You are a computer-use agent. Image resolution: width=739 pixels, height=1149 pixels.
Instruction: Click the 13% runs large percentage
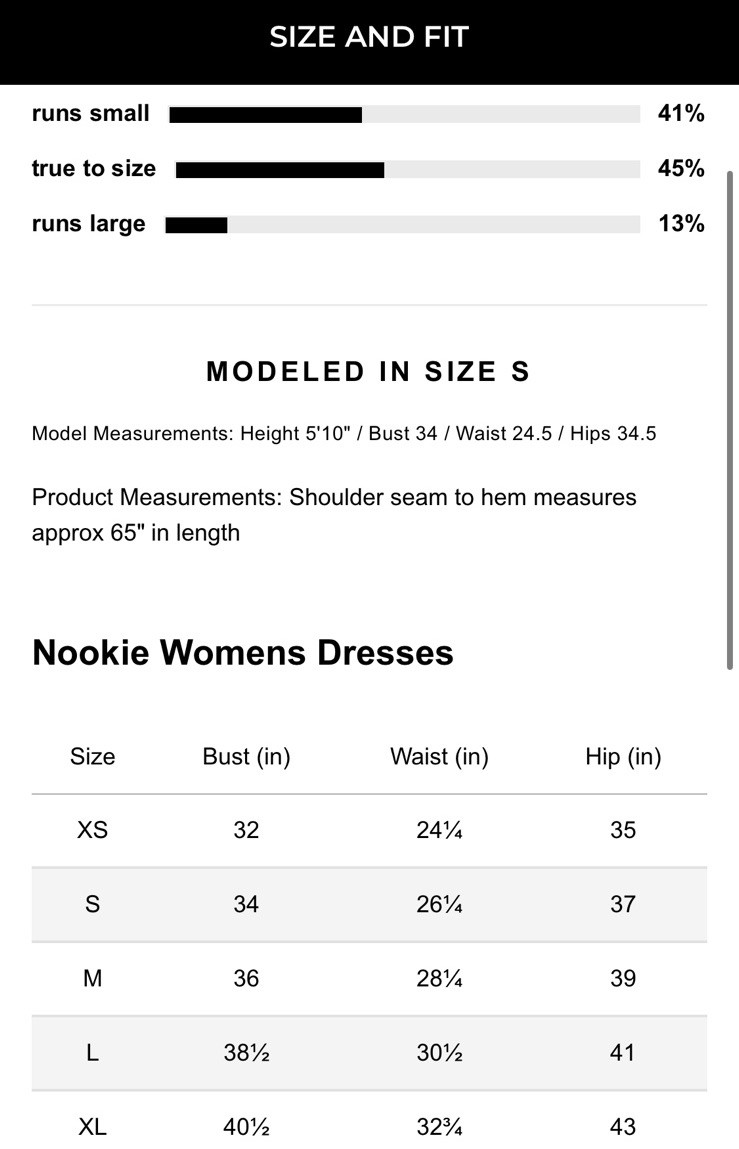[x=680, y=223]
